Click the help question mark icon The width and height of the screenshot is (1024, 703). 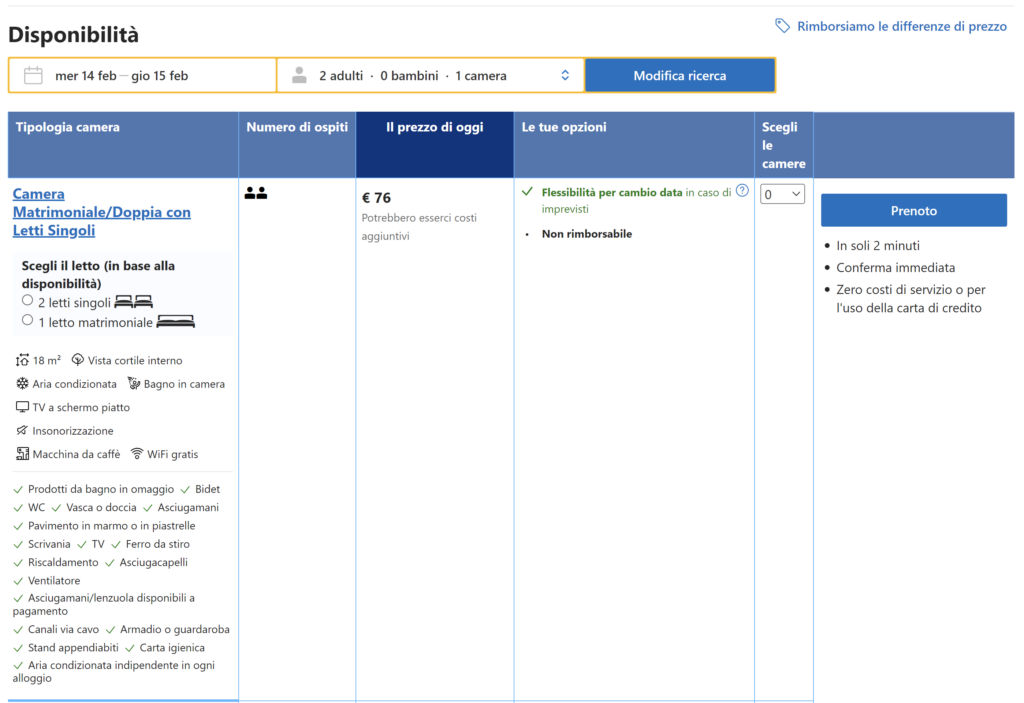(742, 191)
